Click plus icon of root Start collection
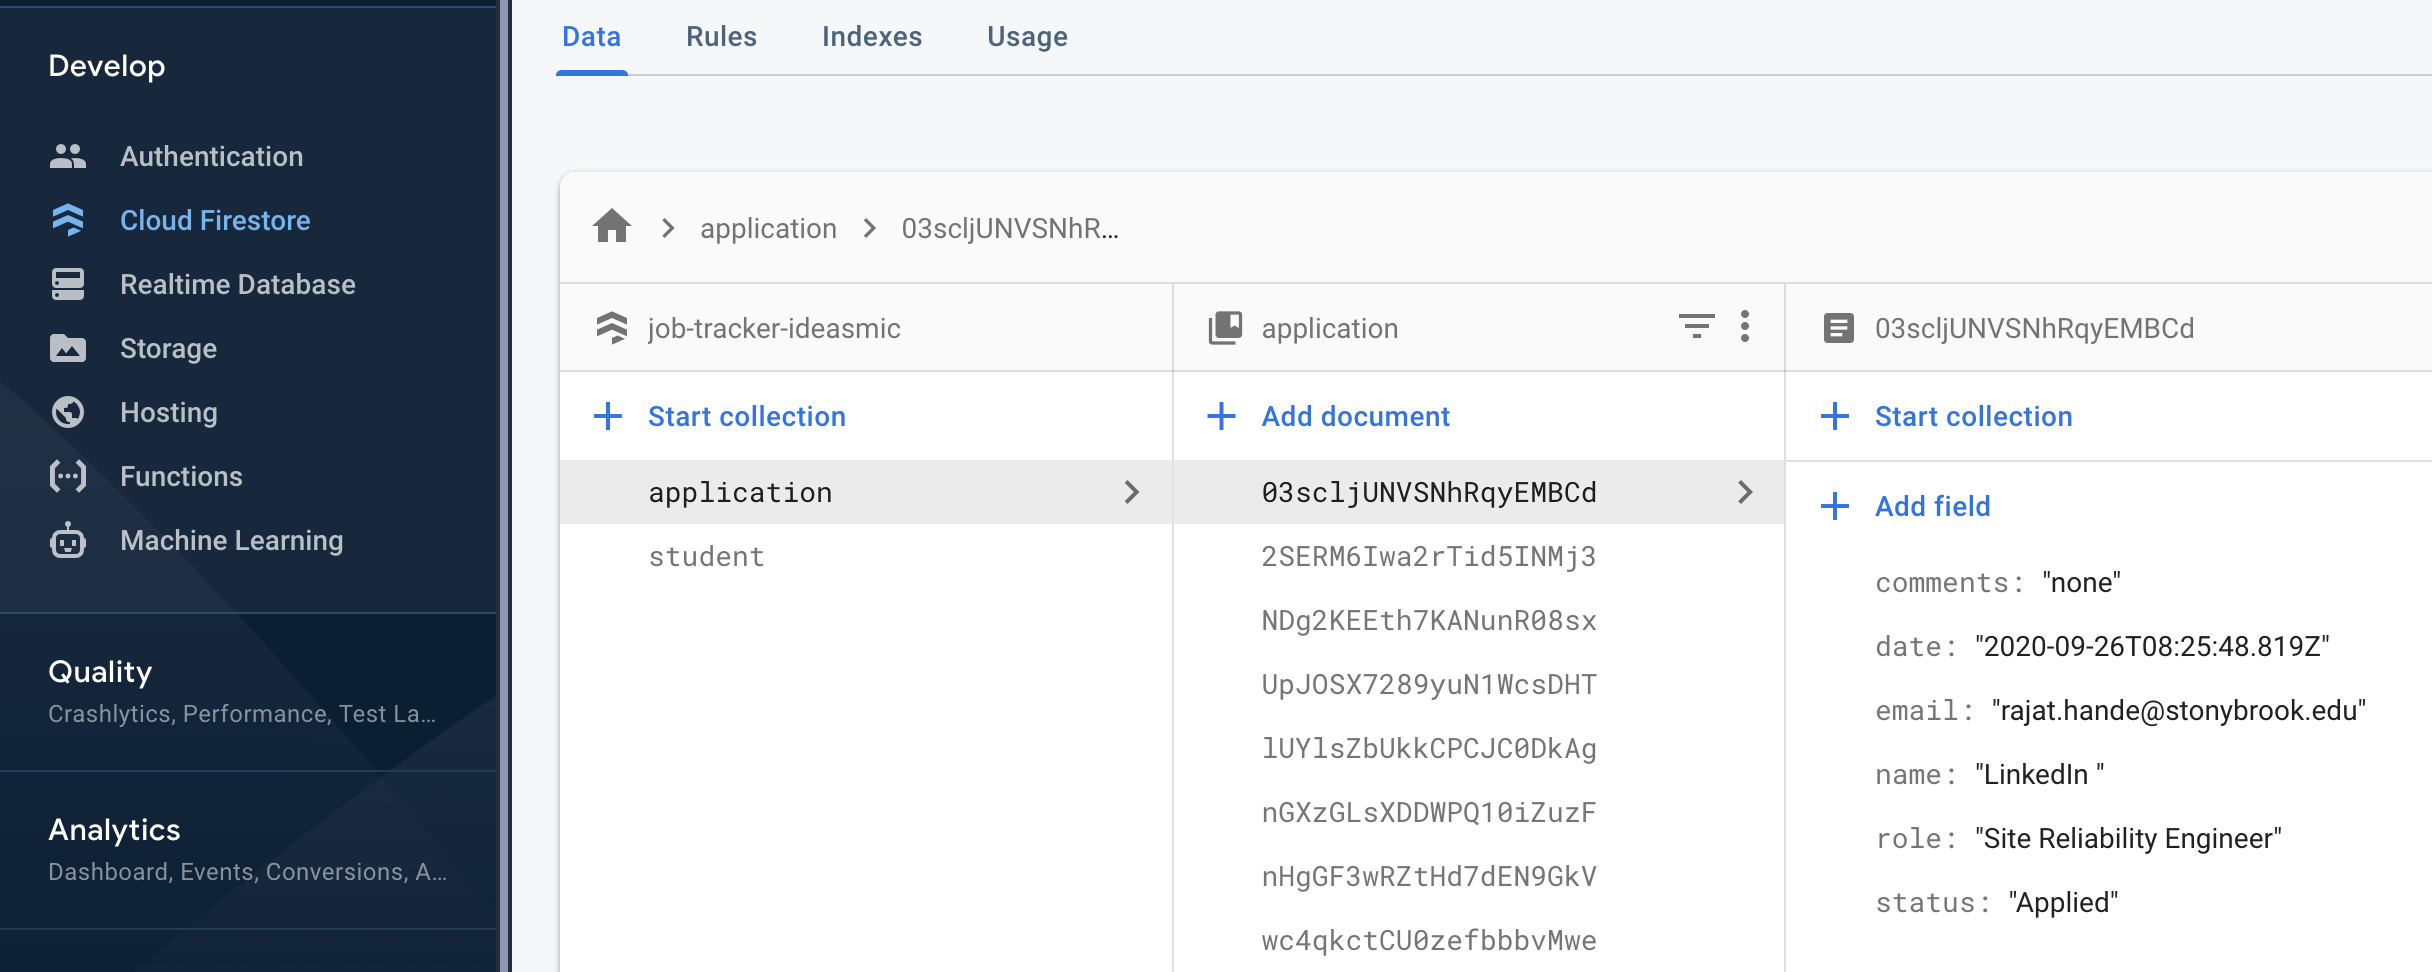The height and width of the screenshot is (972, 2432). click(x=608, y=416)
